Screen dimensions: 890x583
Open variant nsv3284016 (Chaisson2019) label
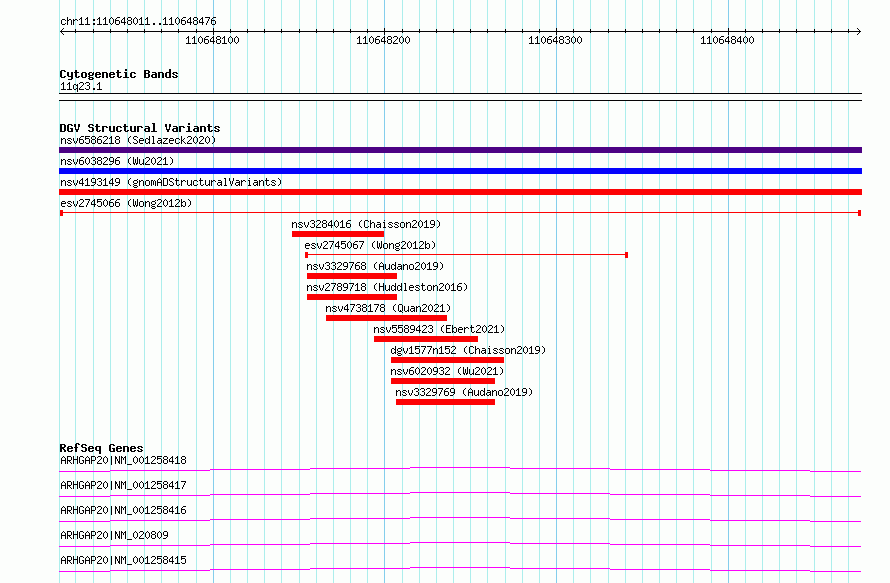pos(366,224)
